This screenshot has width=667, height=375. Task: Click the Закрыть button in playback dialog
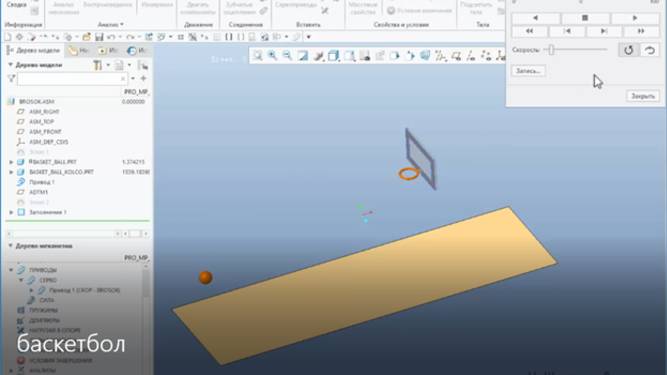643,96
